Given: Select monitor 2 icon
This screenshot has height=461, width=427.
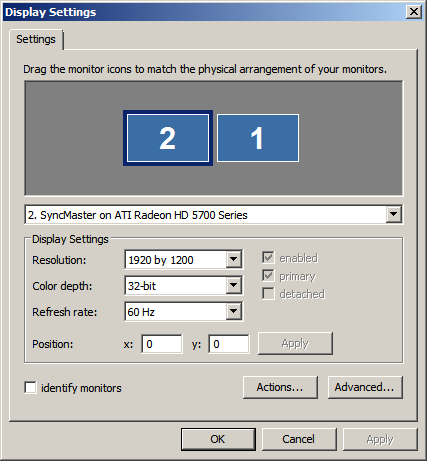Looking at the screenshot, I should coord(168,138).
